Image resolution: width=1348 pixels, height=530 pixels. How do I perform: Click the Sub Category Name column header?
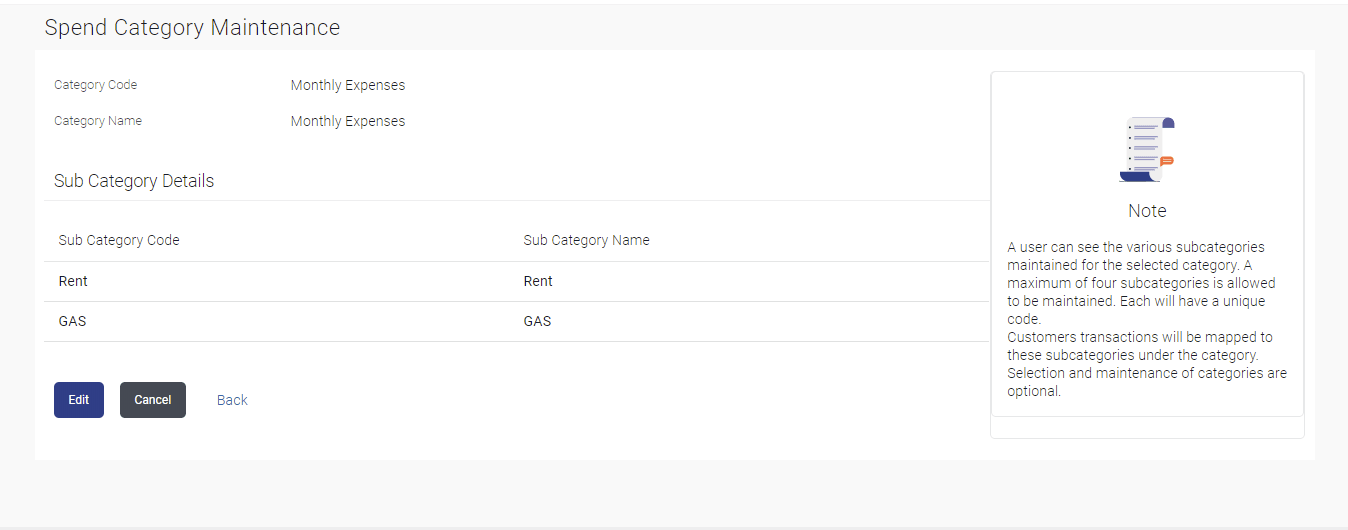(x=587, y=240)
